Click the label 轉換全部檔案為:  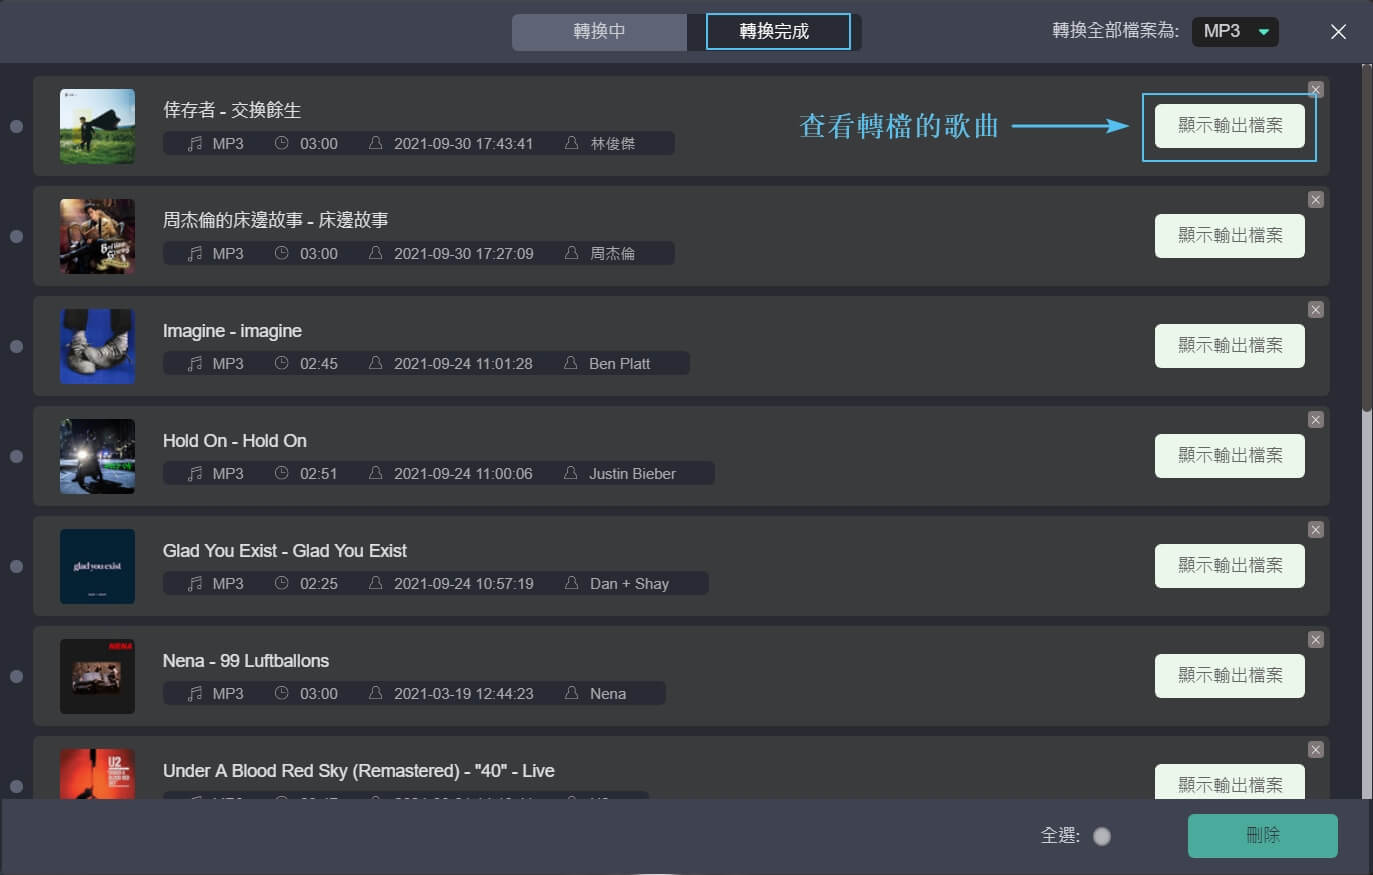click(1115, 31)
